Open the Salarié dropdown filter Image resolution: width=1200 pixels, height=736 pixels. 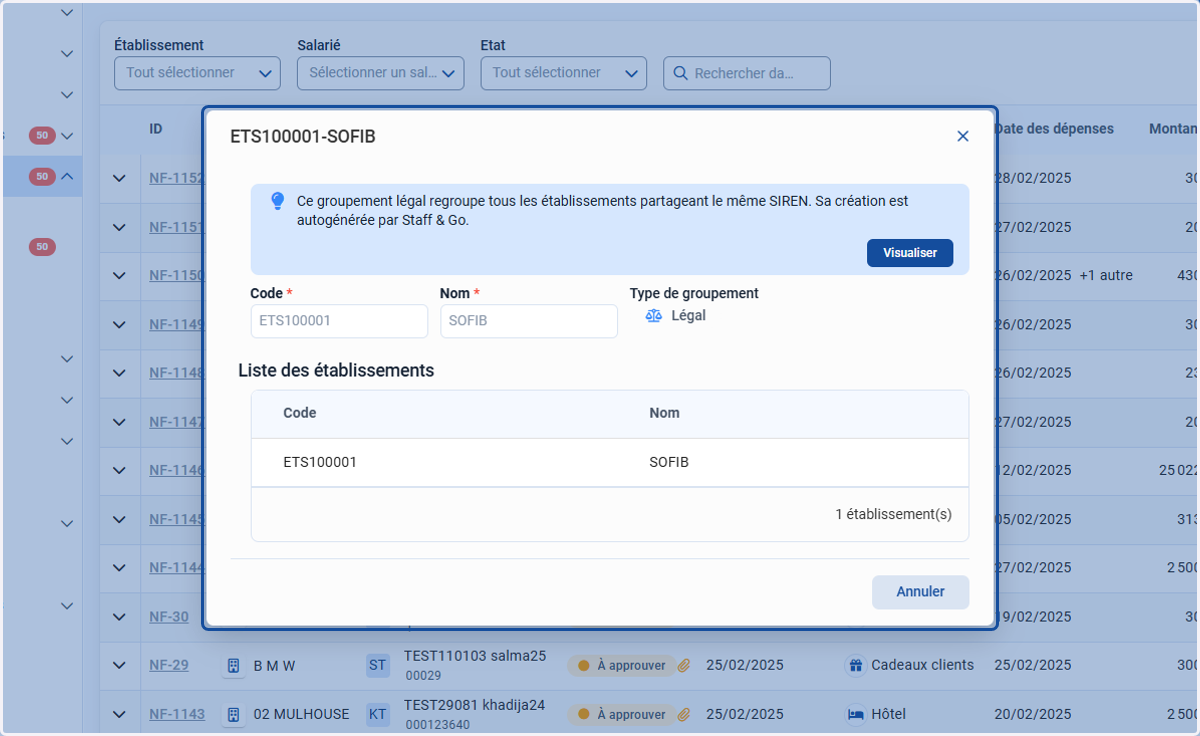[380, 73]
